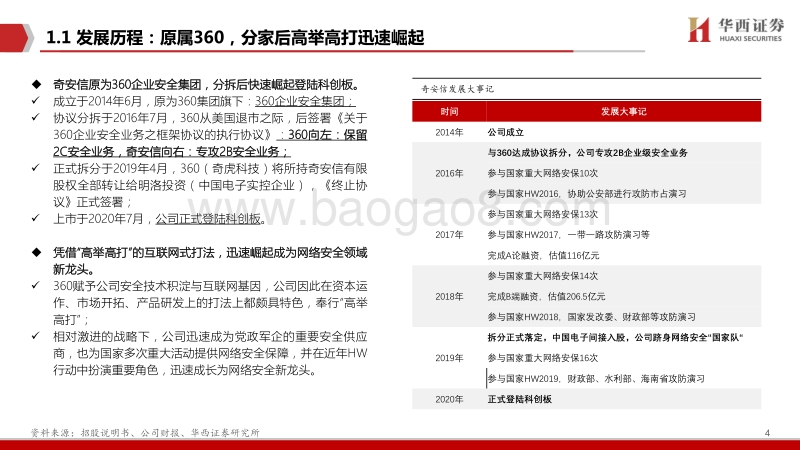Click the line starting "上市于2020年7月"
Viewport: 800px width, 450px height.
coord(160,219)
